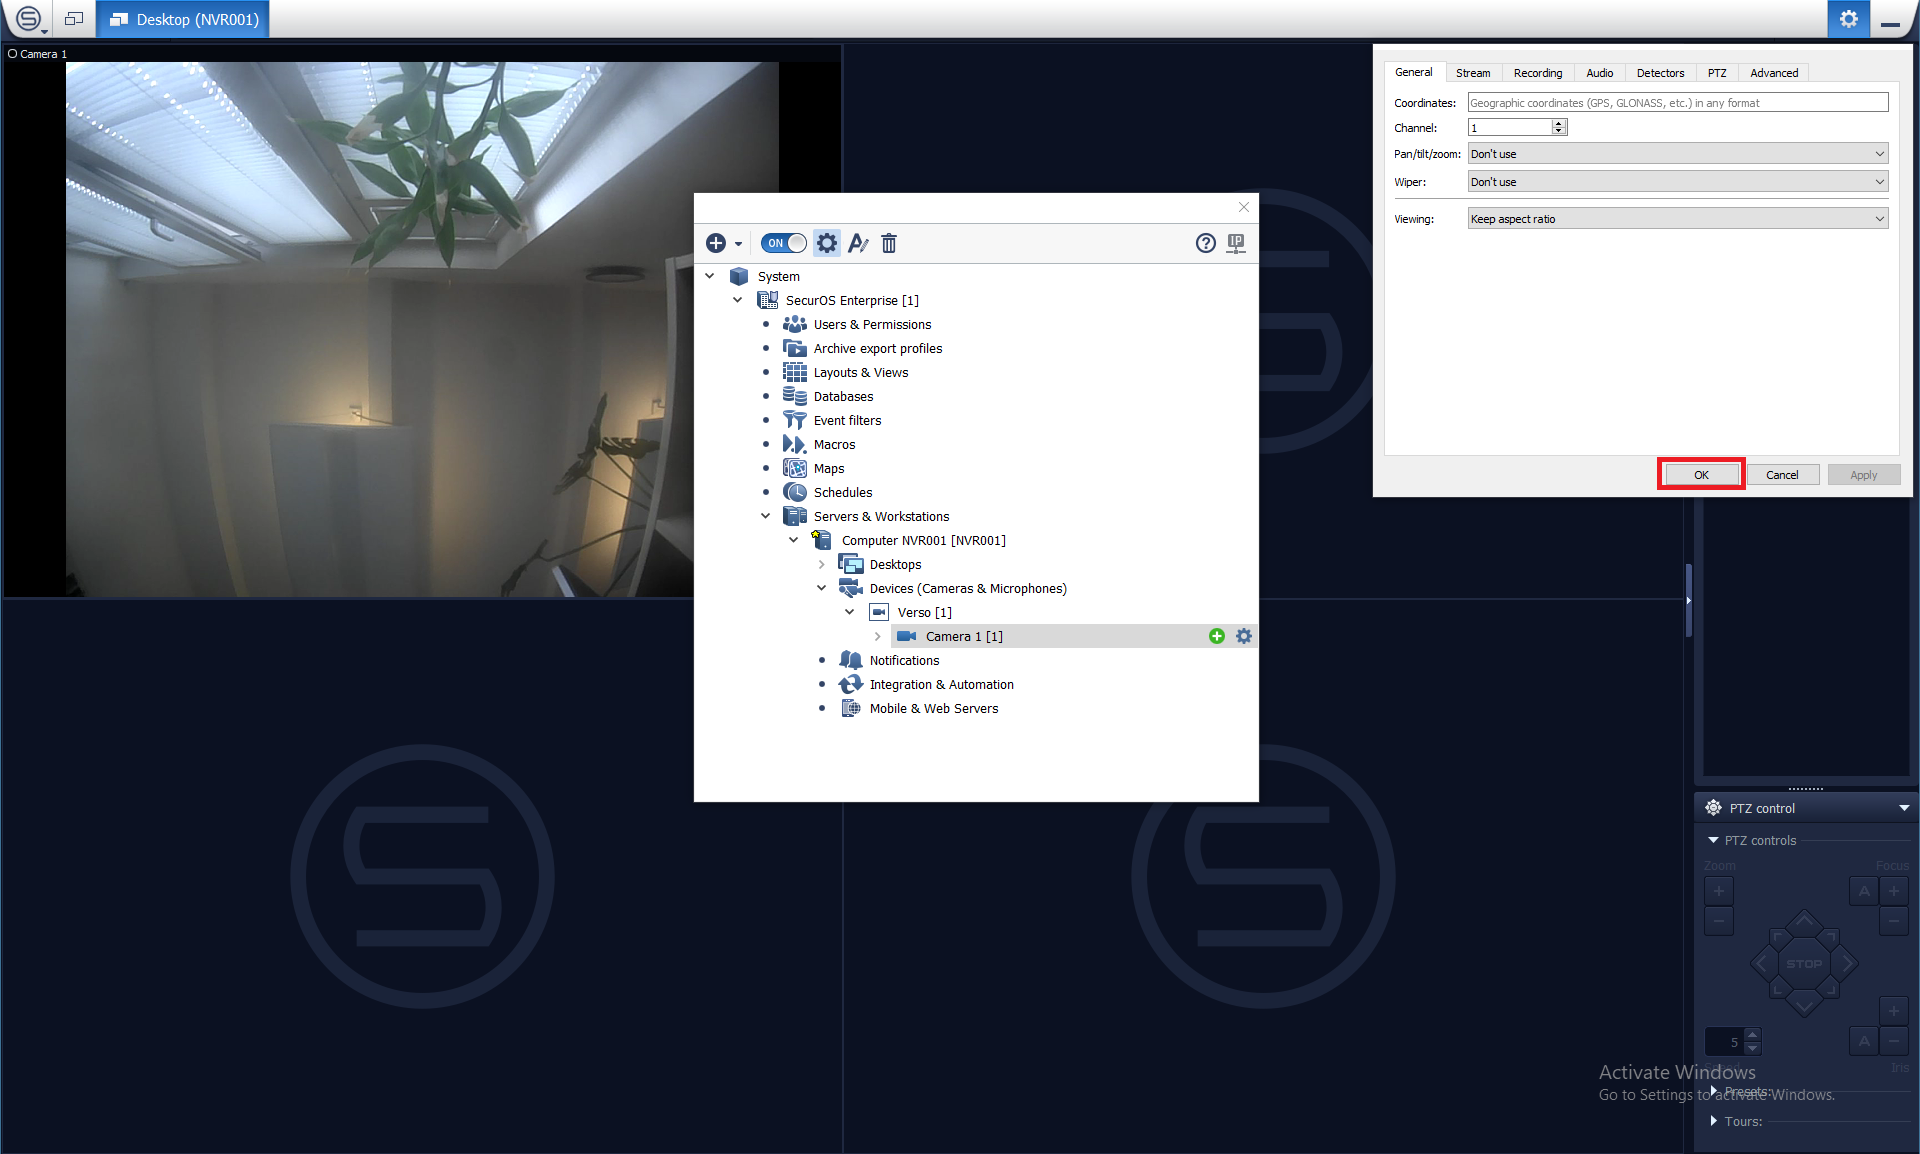
Task: Click the Cancel button
Action: click(1782, 475)
